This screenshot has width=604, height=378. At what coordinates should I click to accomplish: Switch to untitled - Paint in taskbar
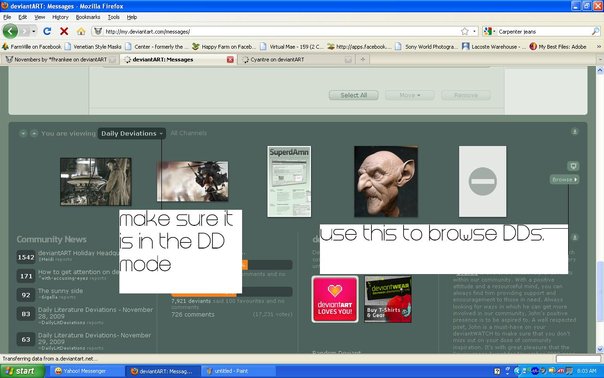[x=238, y=371]
